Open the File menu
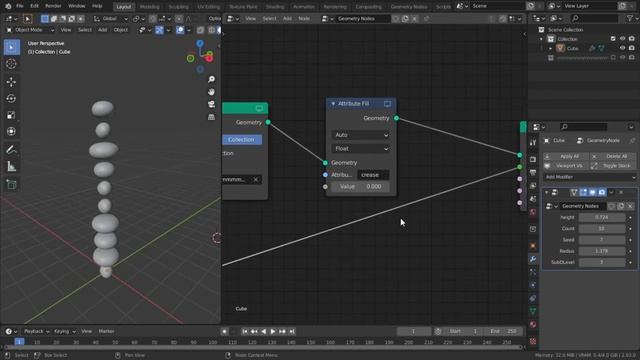Image resolution: width=640 pixels, height=360 pixels. (x=19, y=6)
